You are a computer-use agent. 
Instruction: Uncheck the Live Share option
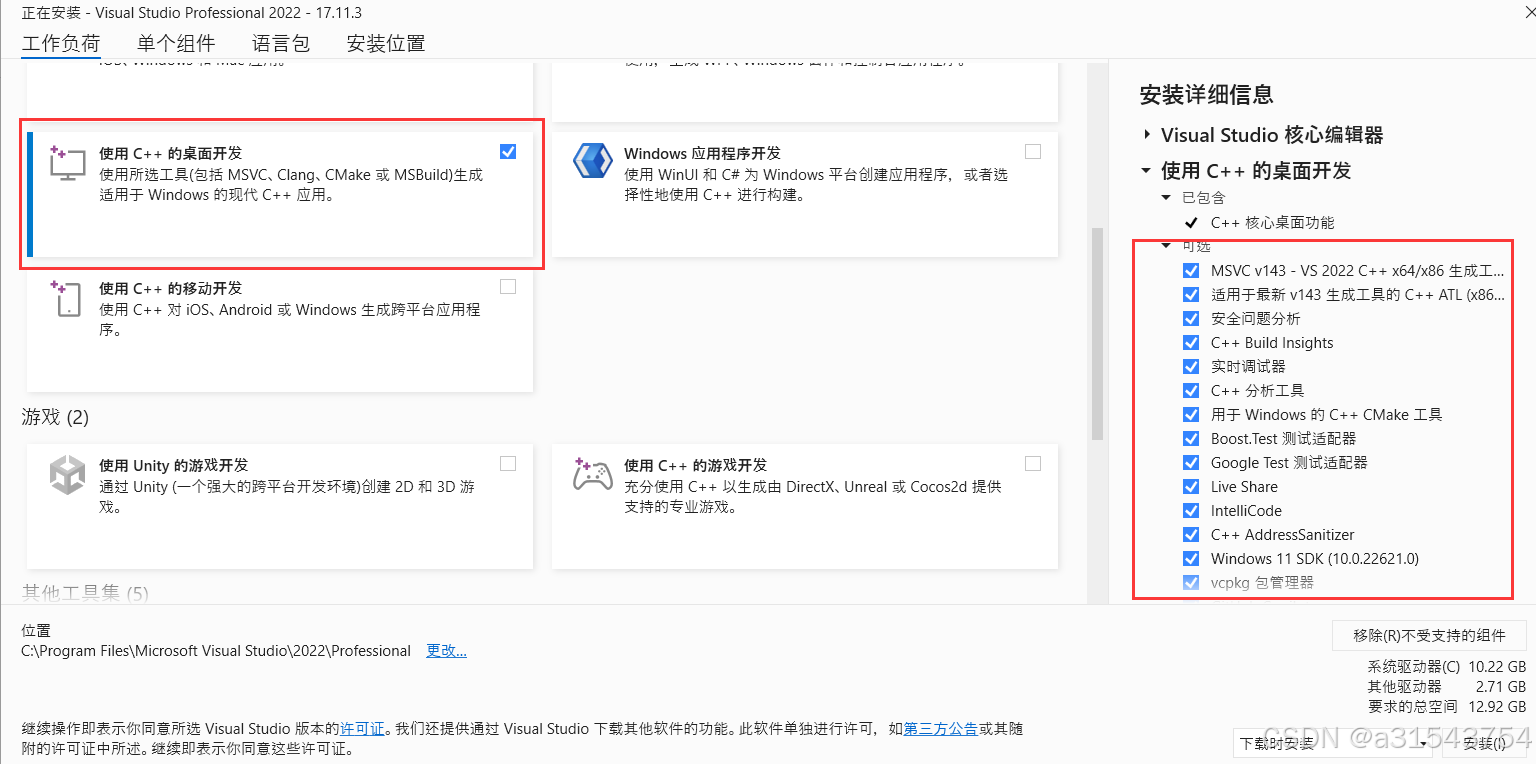click(x=1191, y=487)
